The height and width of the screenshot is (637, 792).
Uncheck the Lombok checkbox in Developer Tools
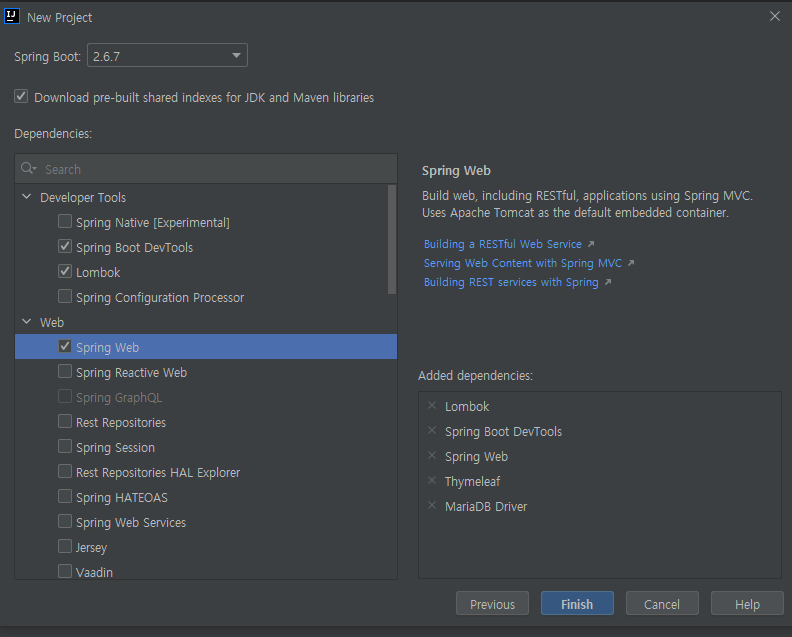click(x=65, y=271)
